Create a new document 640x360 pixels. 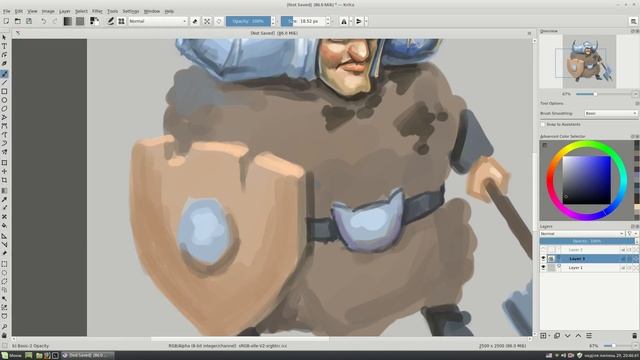click(x=6, y=21)
